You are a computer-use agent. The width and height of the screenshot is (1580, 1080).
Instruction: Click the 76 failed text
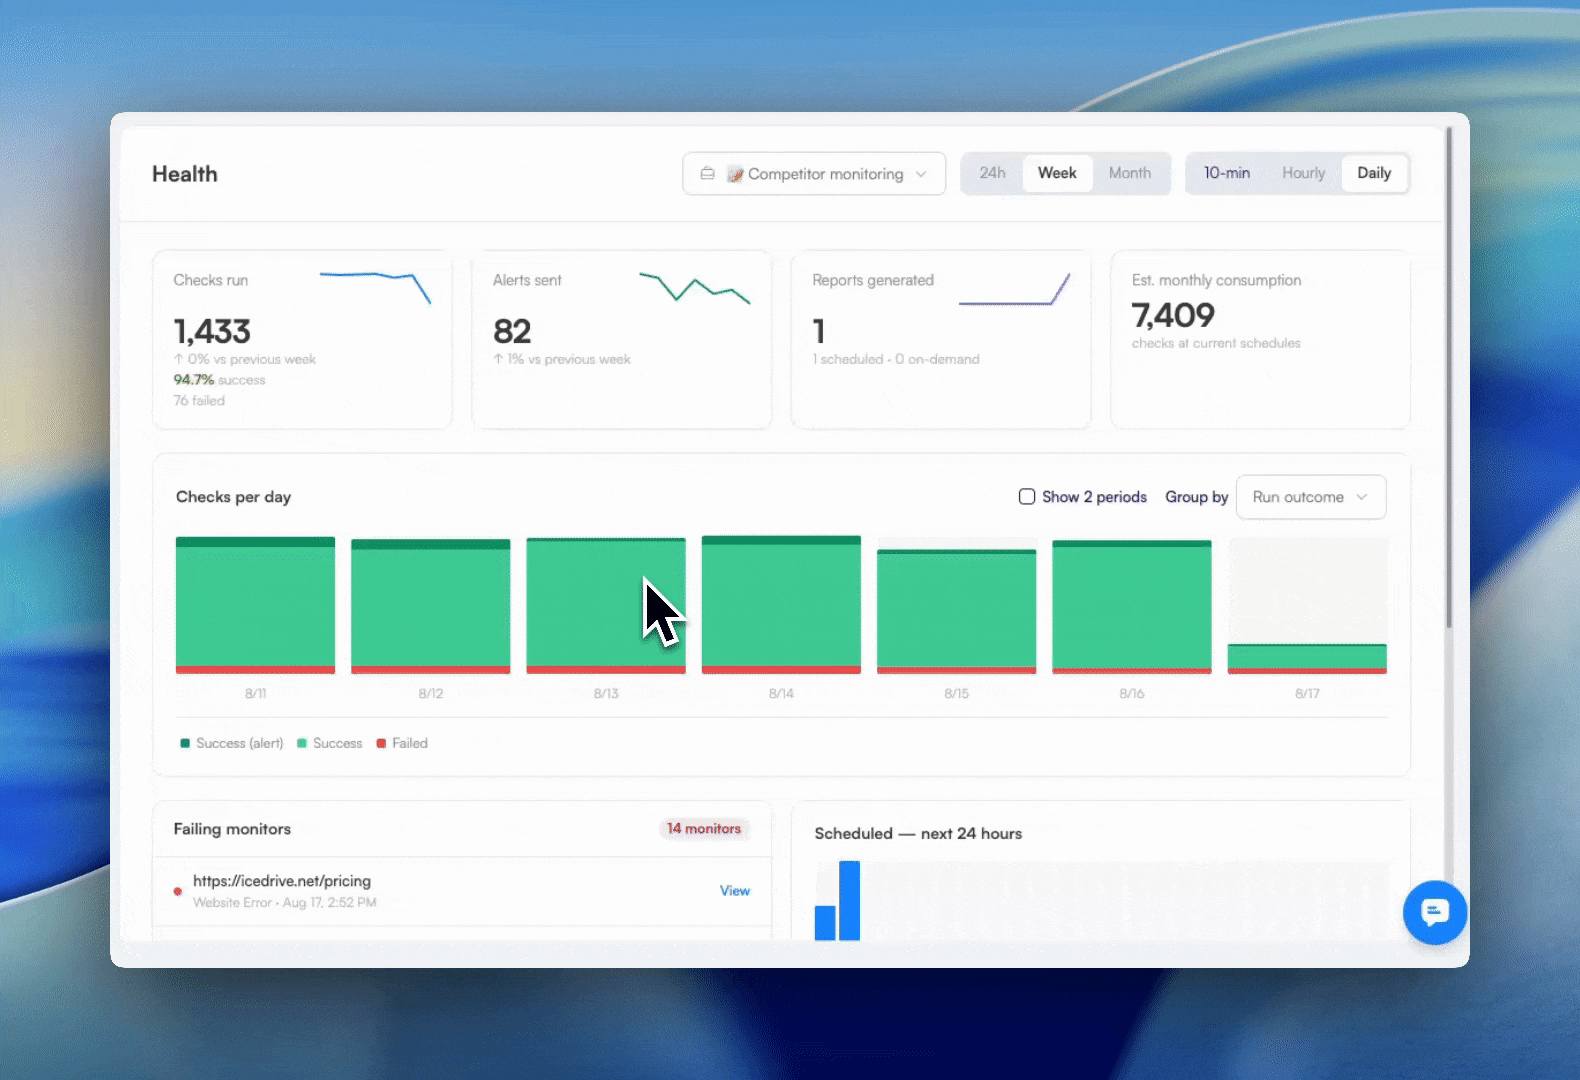199,400
